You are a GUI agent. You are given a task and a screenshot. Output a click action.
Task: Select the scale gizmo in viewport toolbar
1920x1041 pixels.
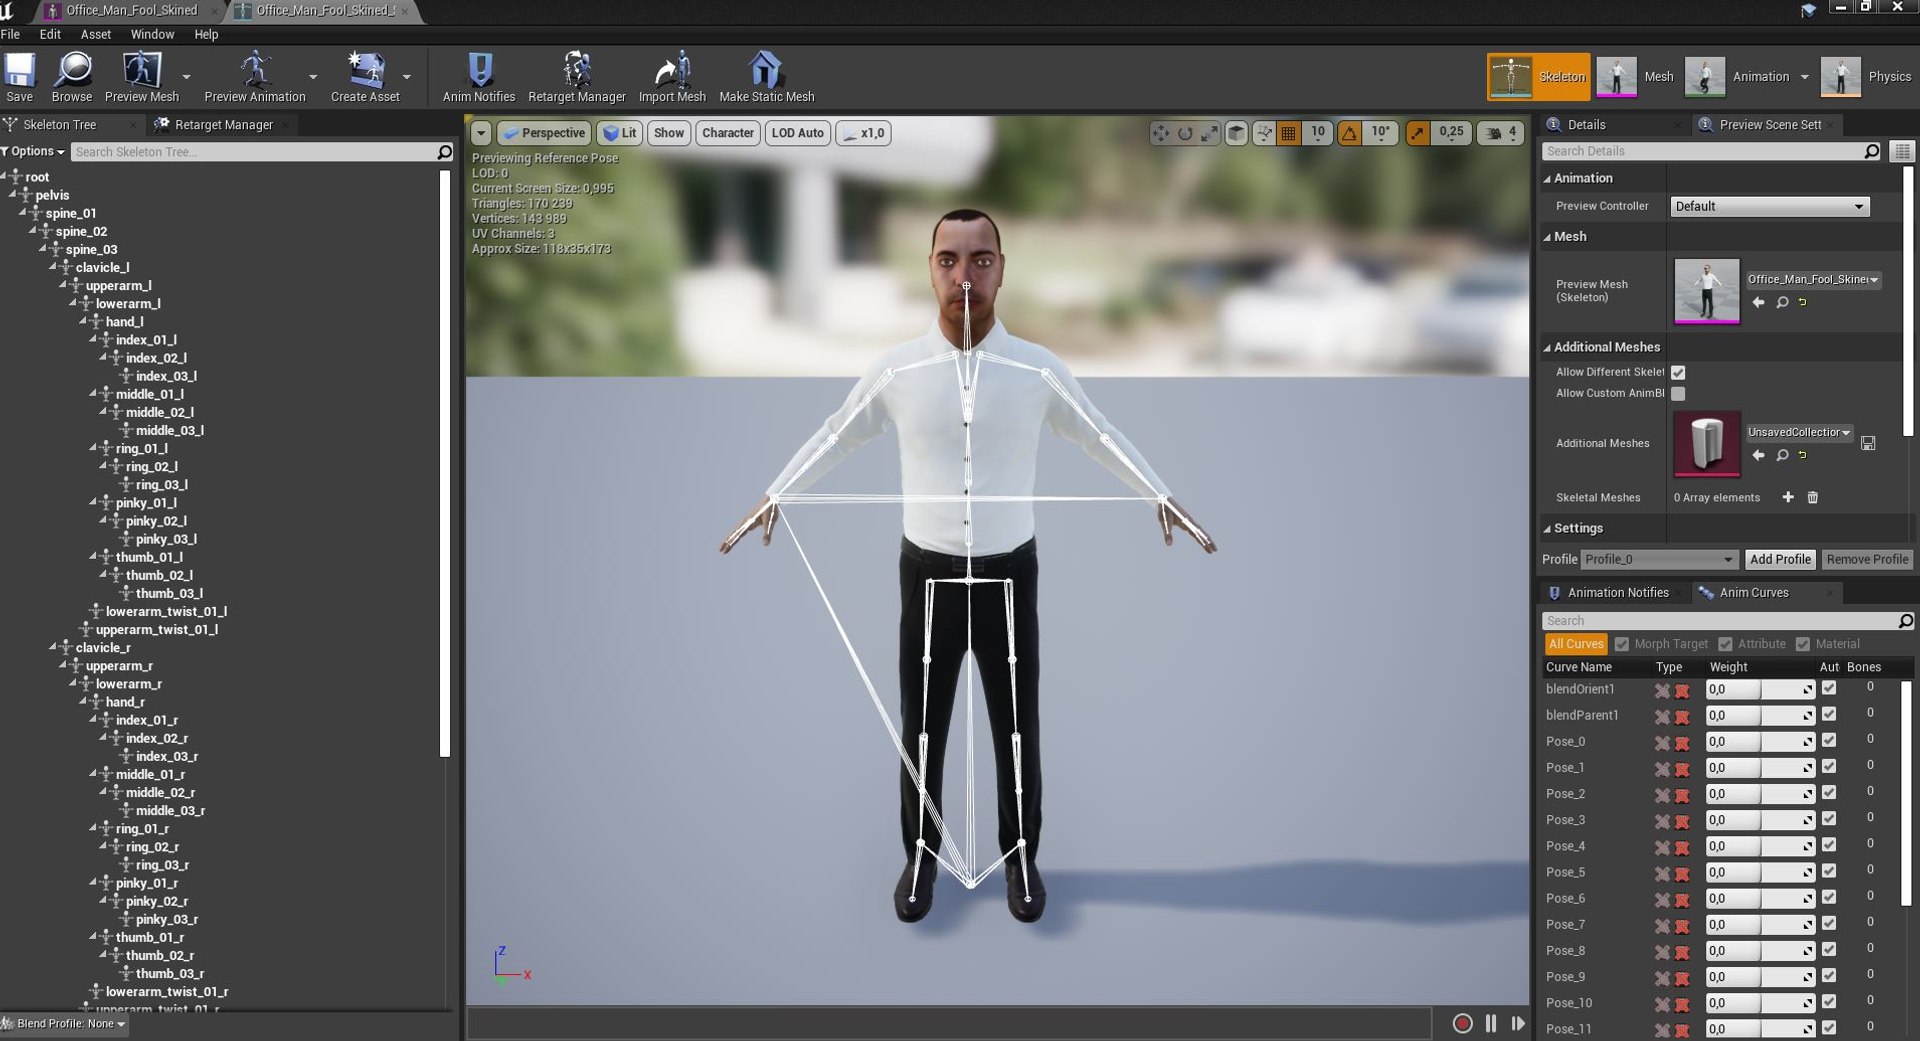[1210, 133]
